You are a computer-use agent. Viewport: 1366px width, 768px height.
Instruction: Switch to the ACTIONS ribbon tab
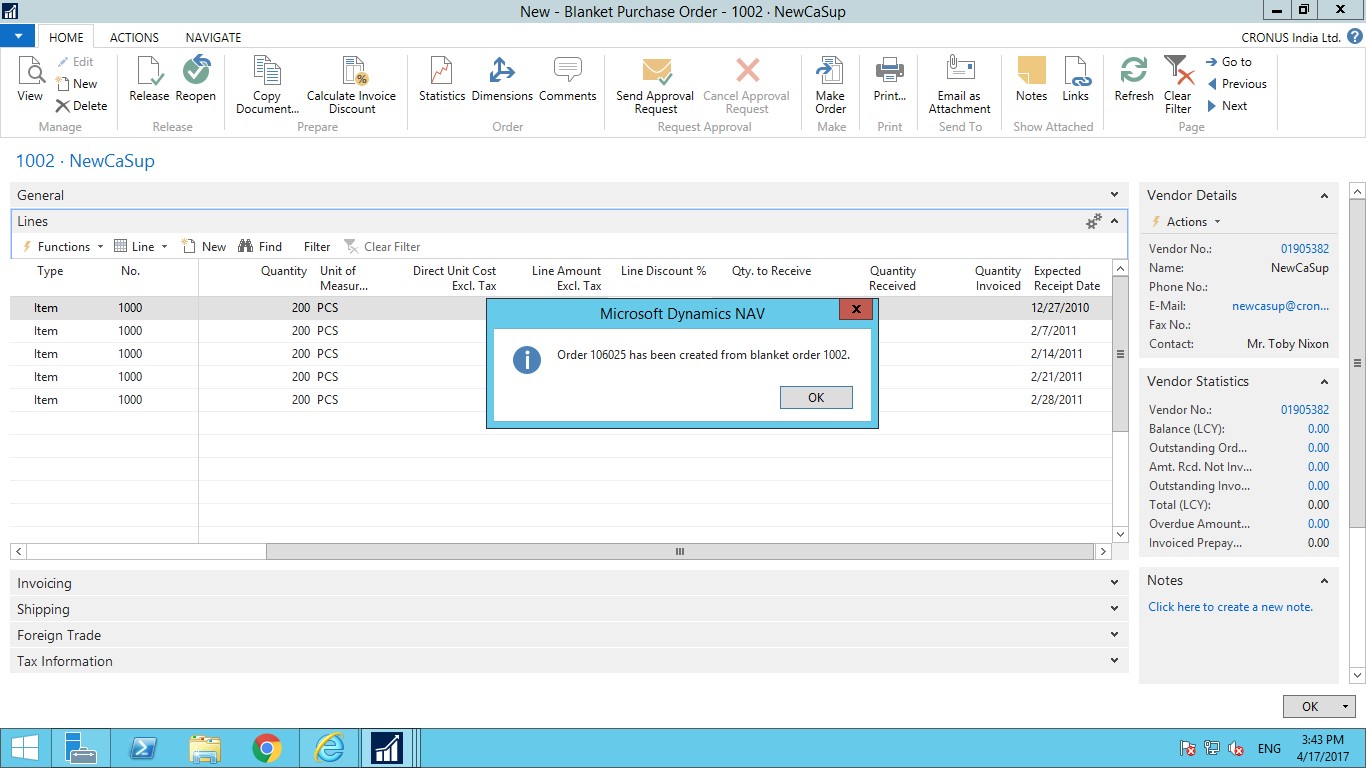134,37
